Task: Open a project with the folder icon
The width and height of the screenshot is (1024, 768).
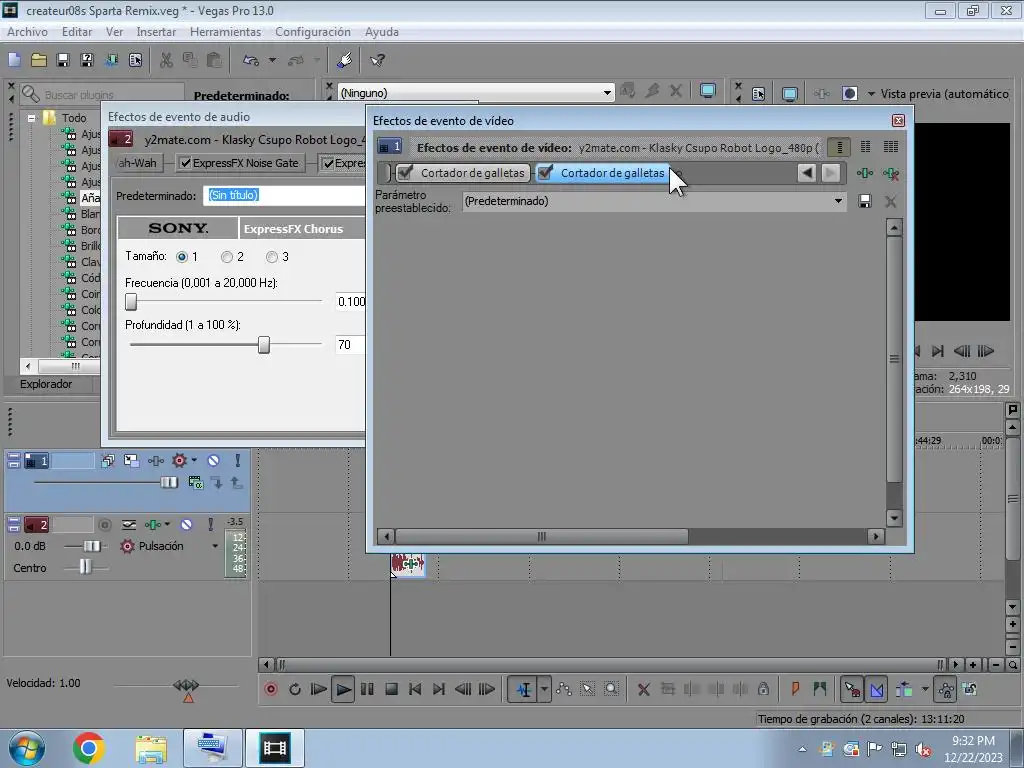Action: 39,60
